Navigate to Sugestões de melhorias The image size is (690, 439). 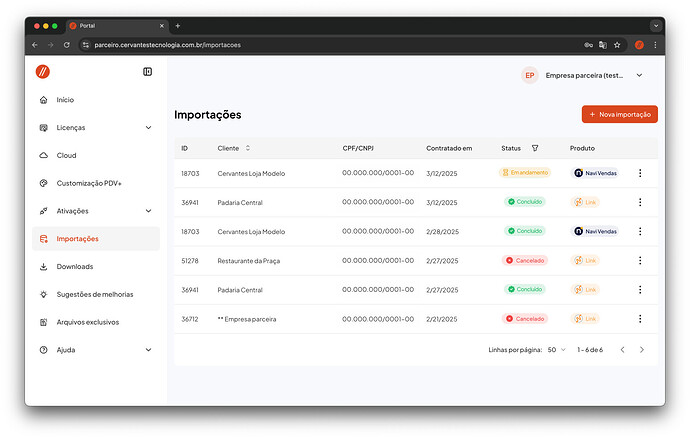click(94, 294)
